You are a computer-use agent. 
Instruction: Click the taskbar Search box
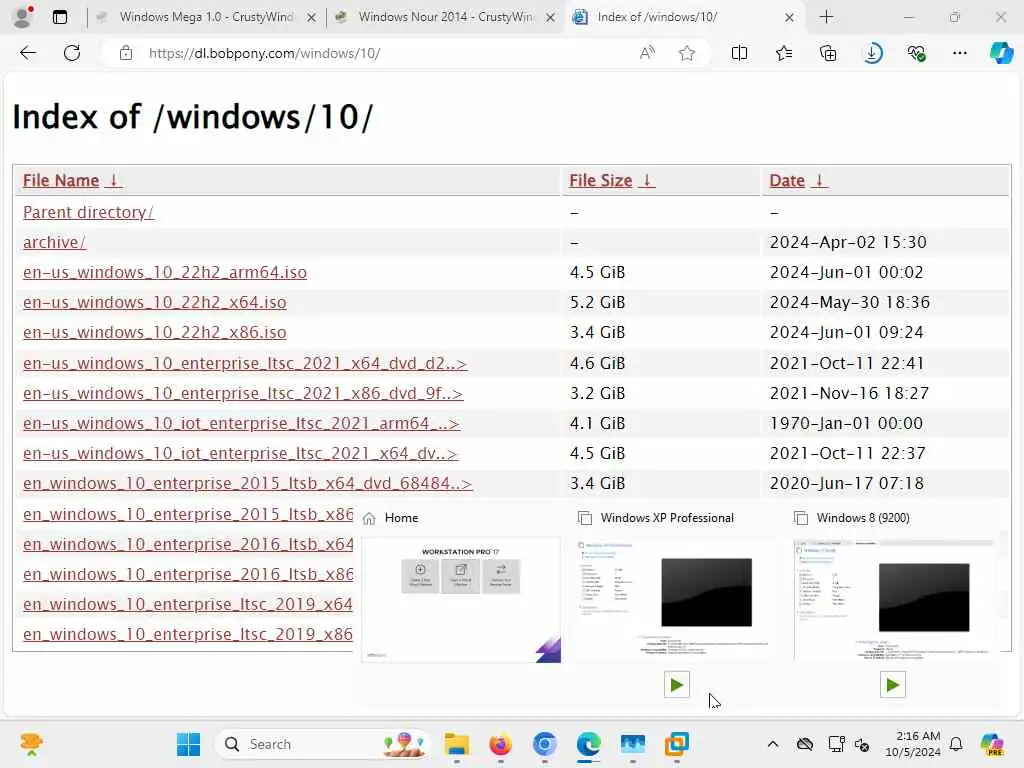(x=322, y=744)
